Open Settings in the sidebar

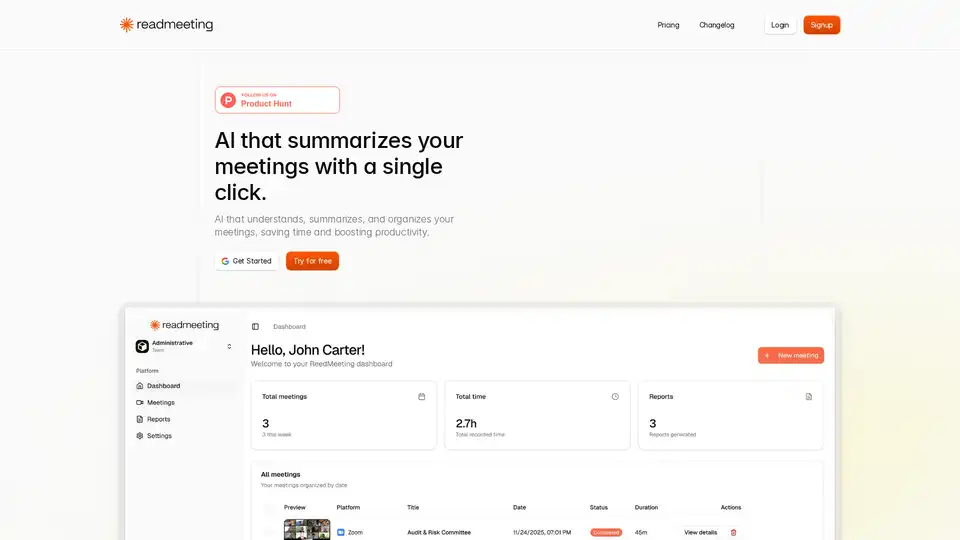[159, 436]
